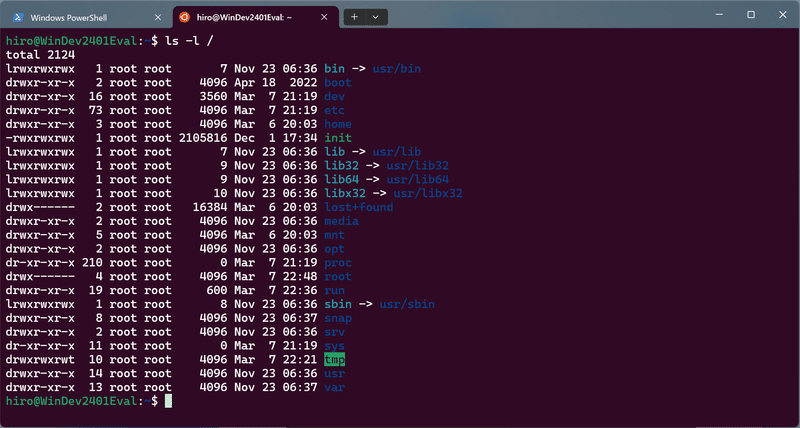This screenshot has height=428, width=800.
Task: Click the 'dev' directory name
Action: [335, 96]
